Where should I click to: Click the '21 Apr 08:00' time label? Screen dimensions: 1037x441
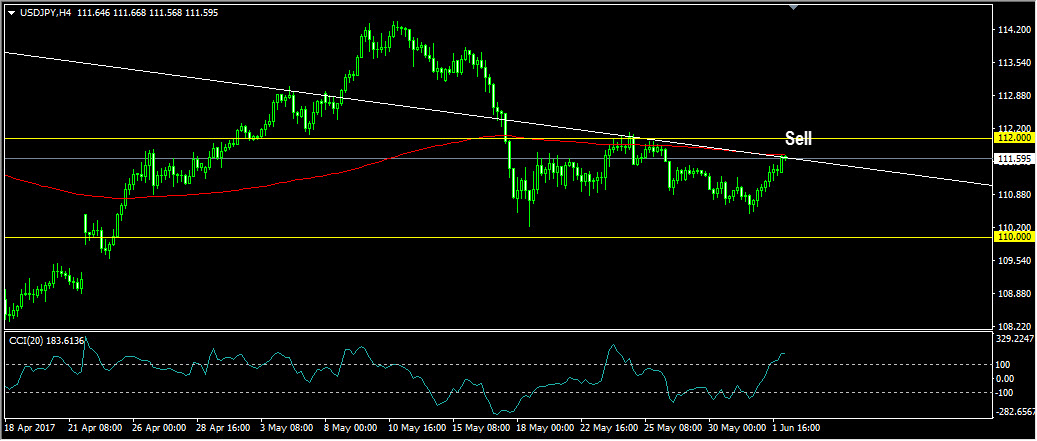(x=93, y=428)
